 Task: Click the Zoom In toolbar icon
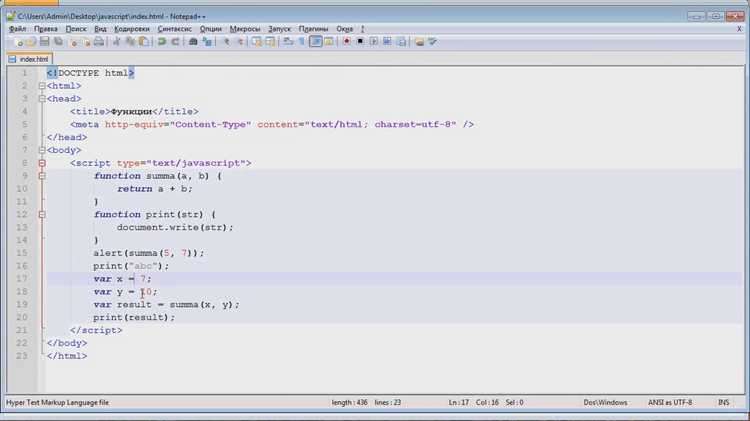227,42
